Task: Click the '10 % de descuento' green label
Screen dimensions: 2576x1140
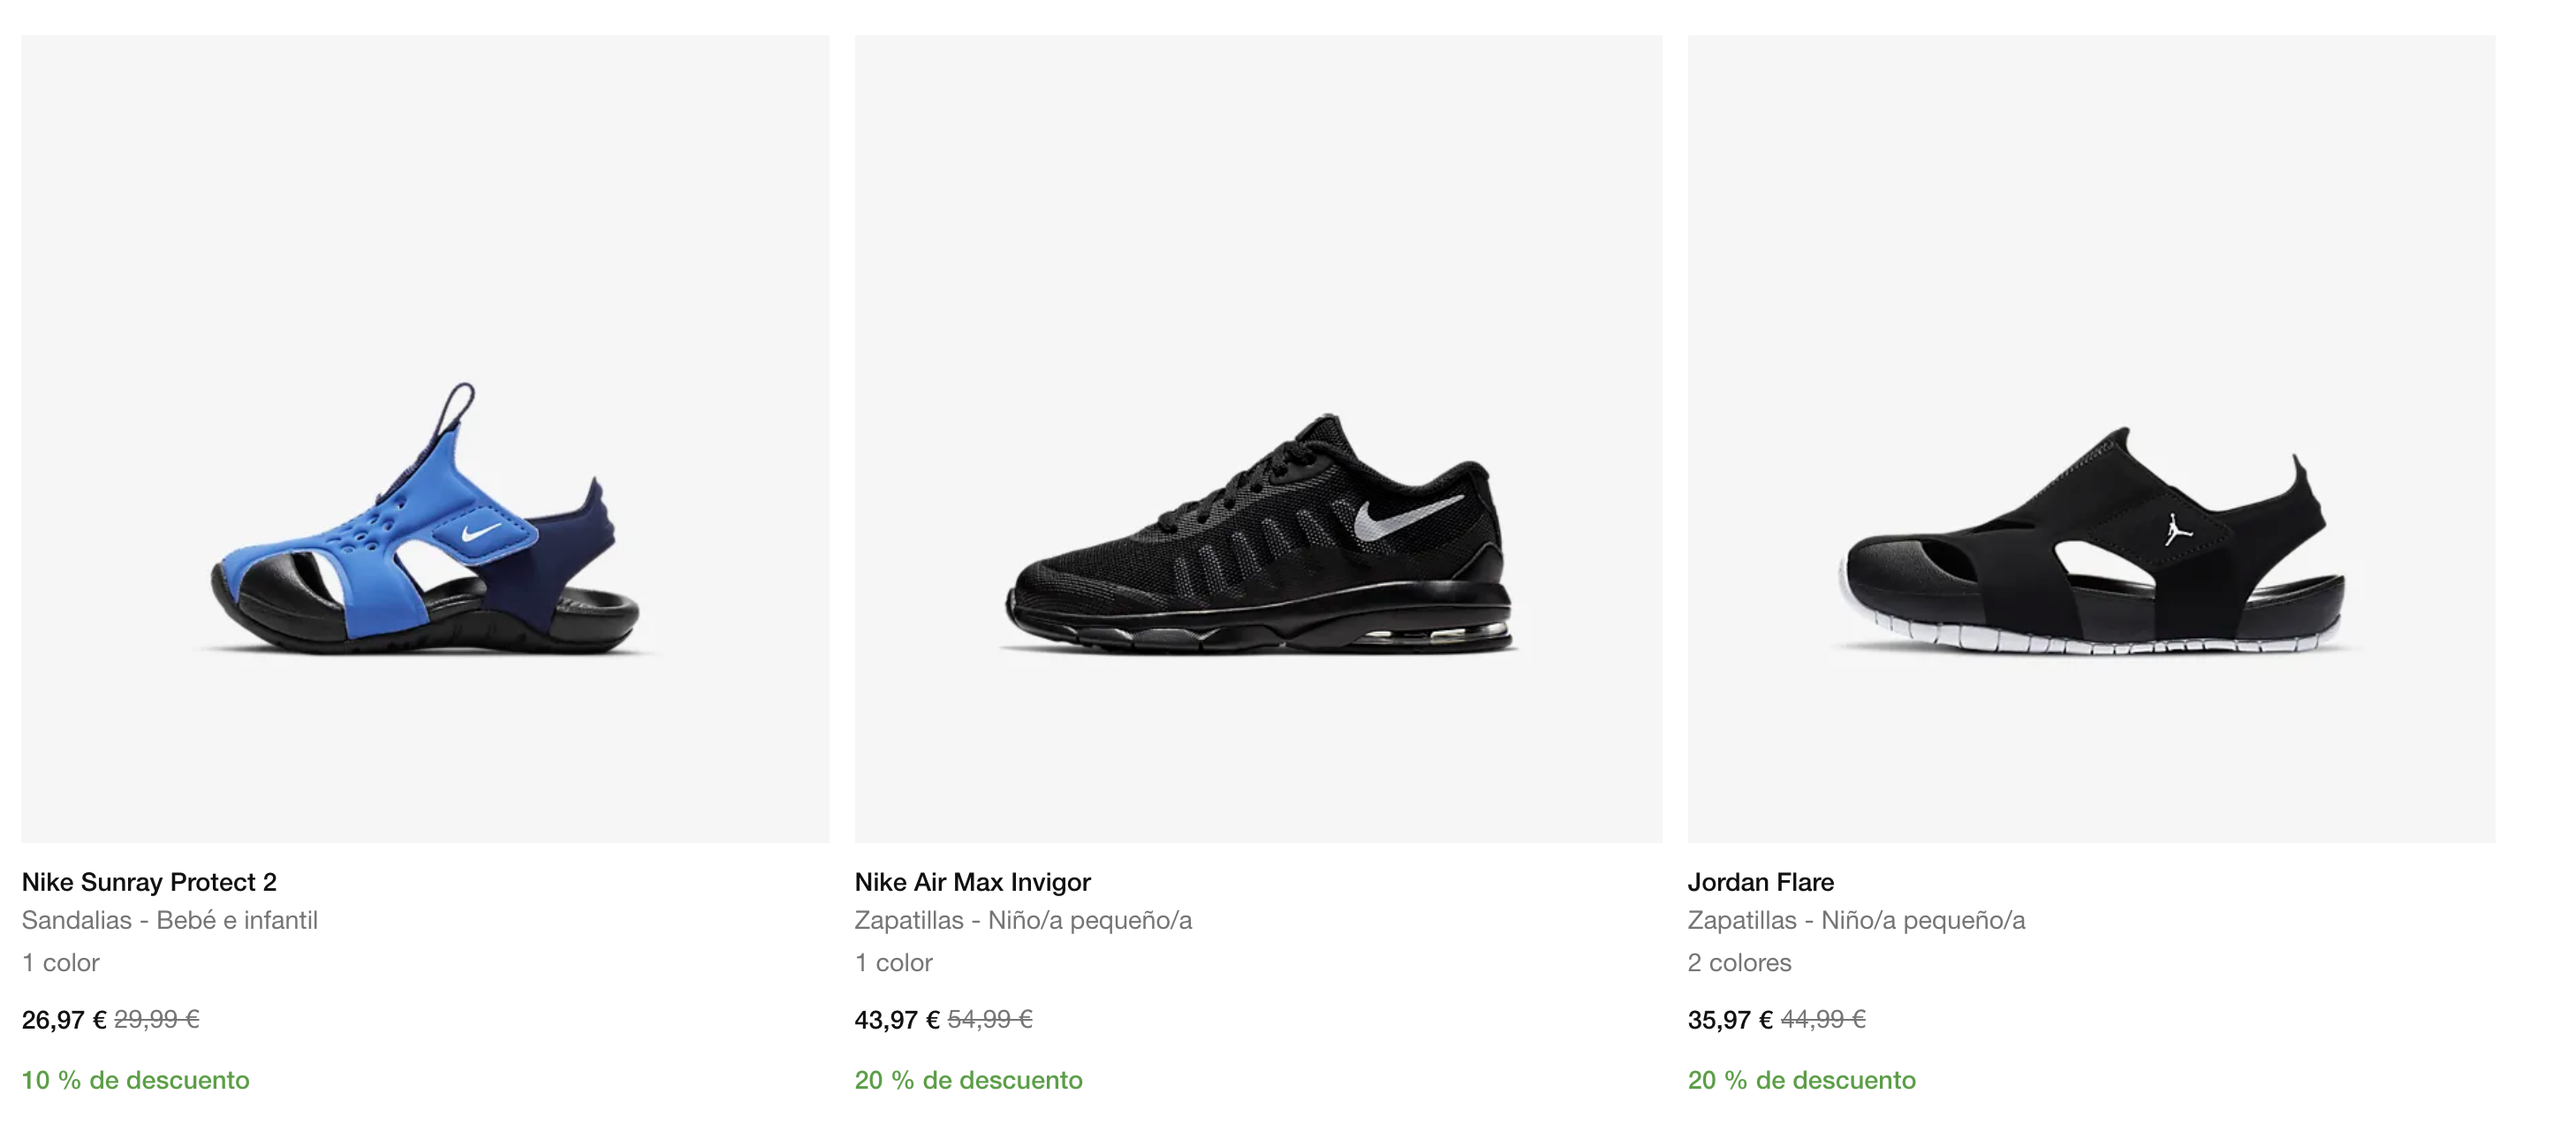Action: pyautogui.click(x=136, y=1080)
